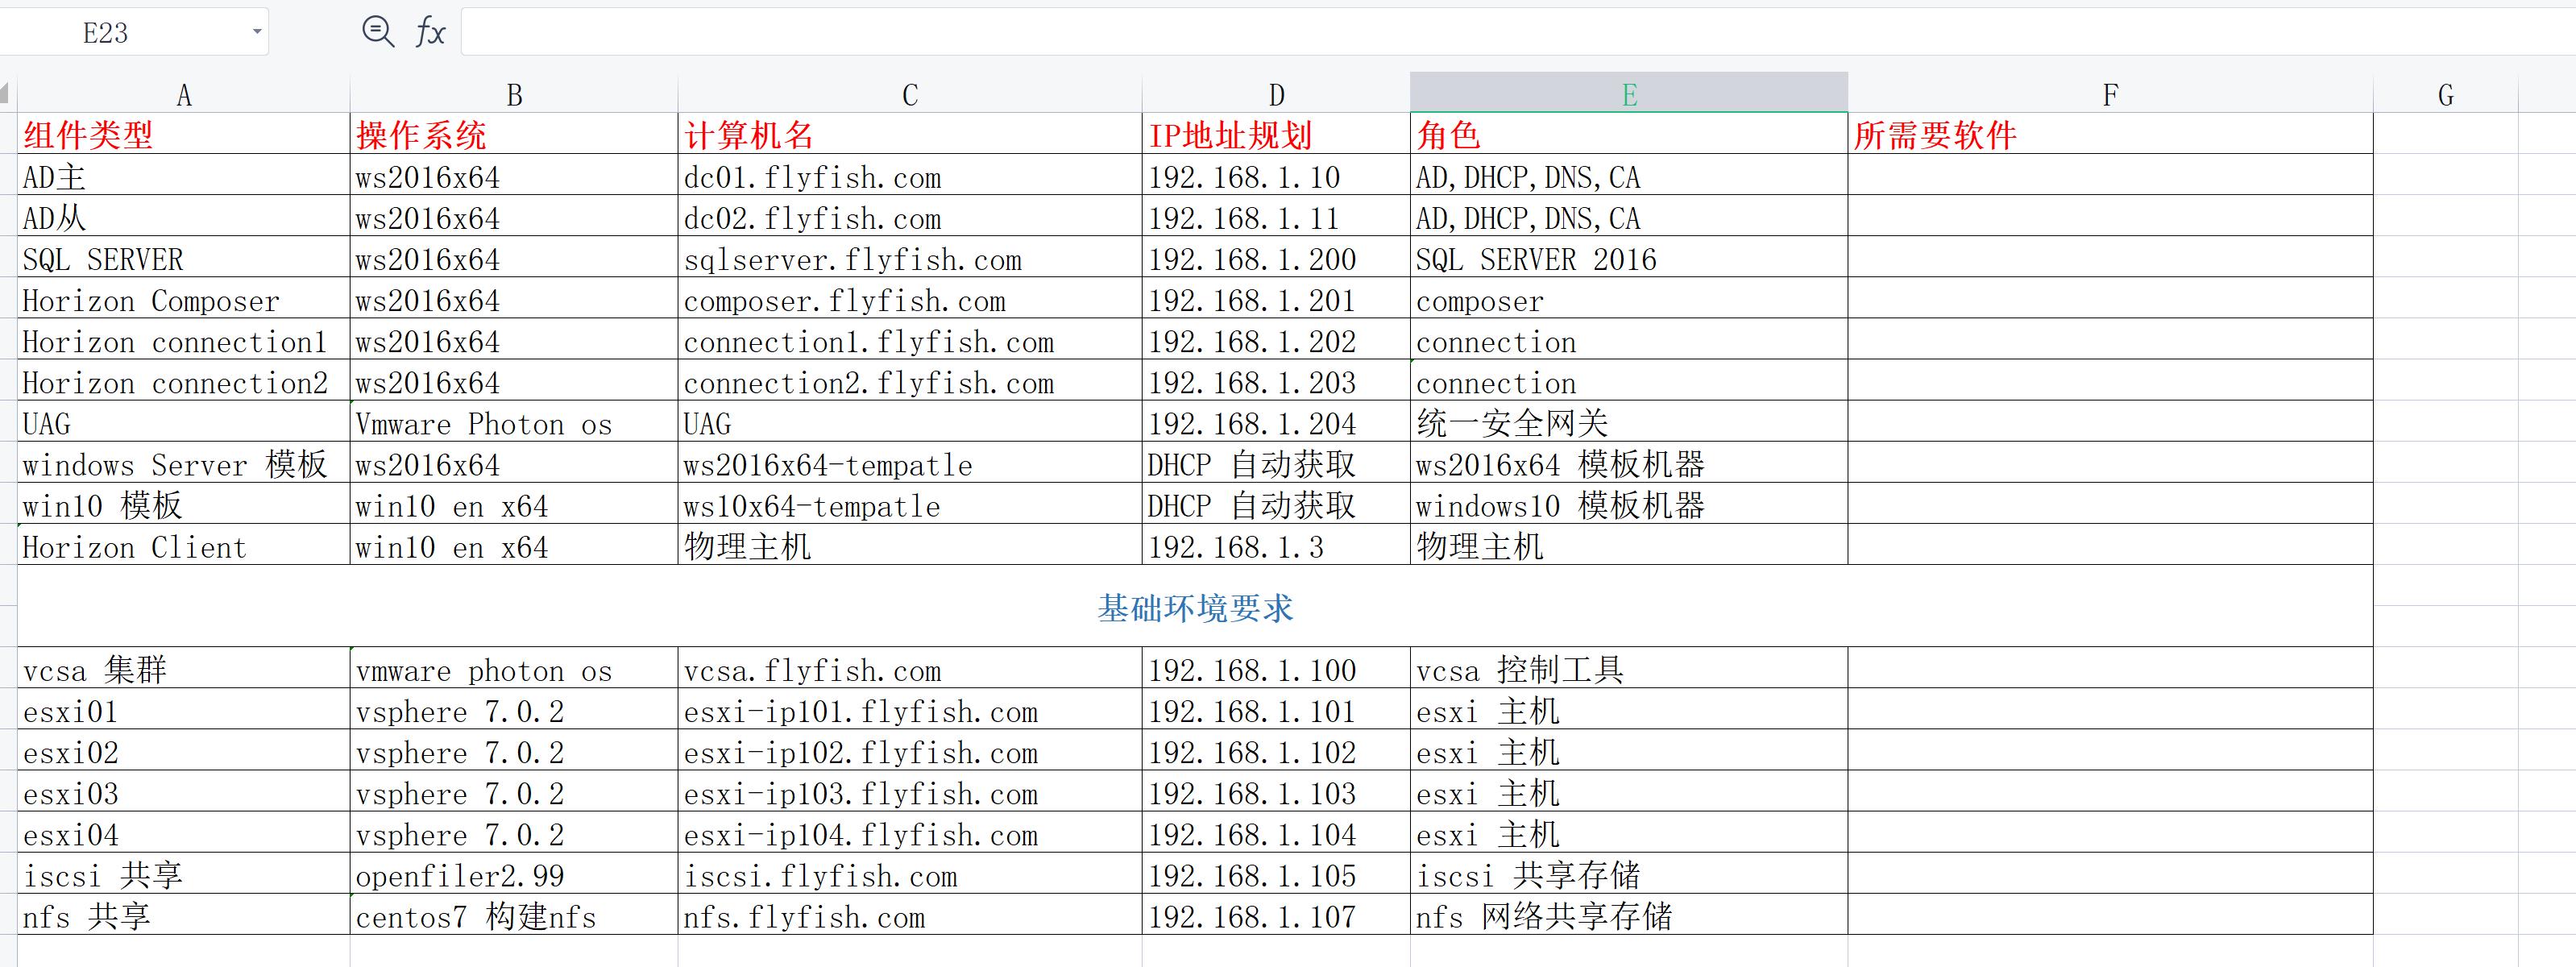
Task: Click the IP cell 192.168.1.3
Action: (x=1276, y=544)
